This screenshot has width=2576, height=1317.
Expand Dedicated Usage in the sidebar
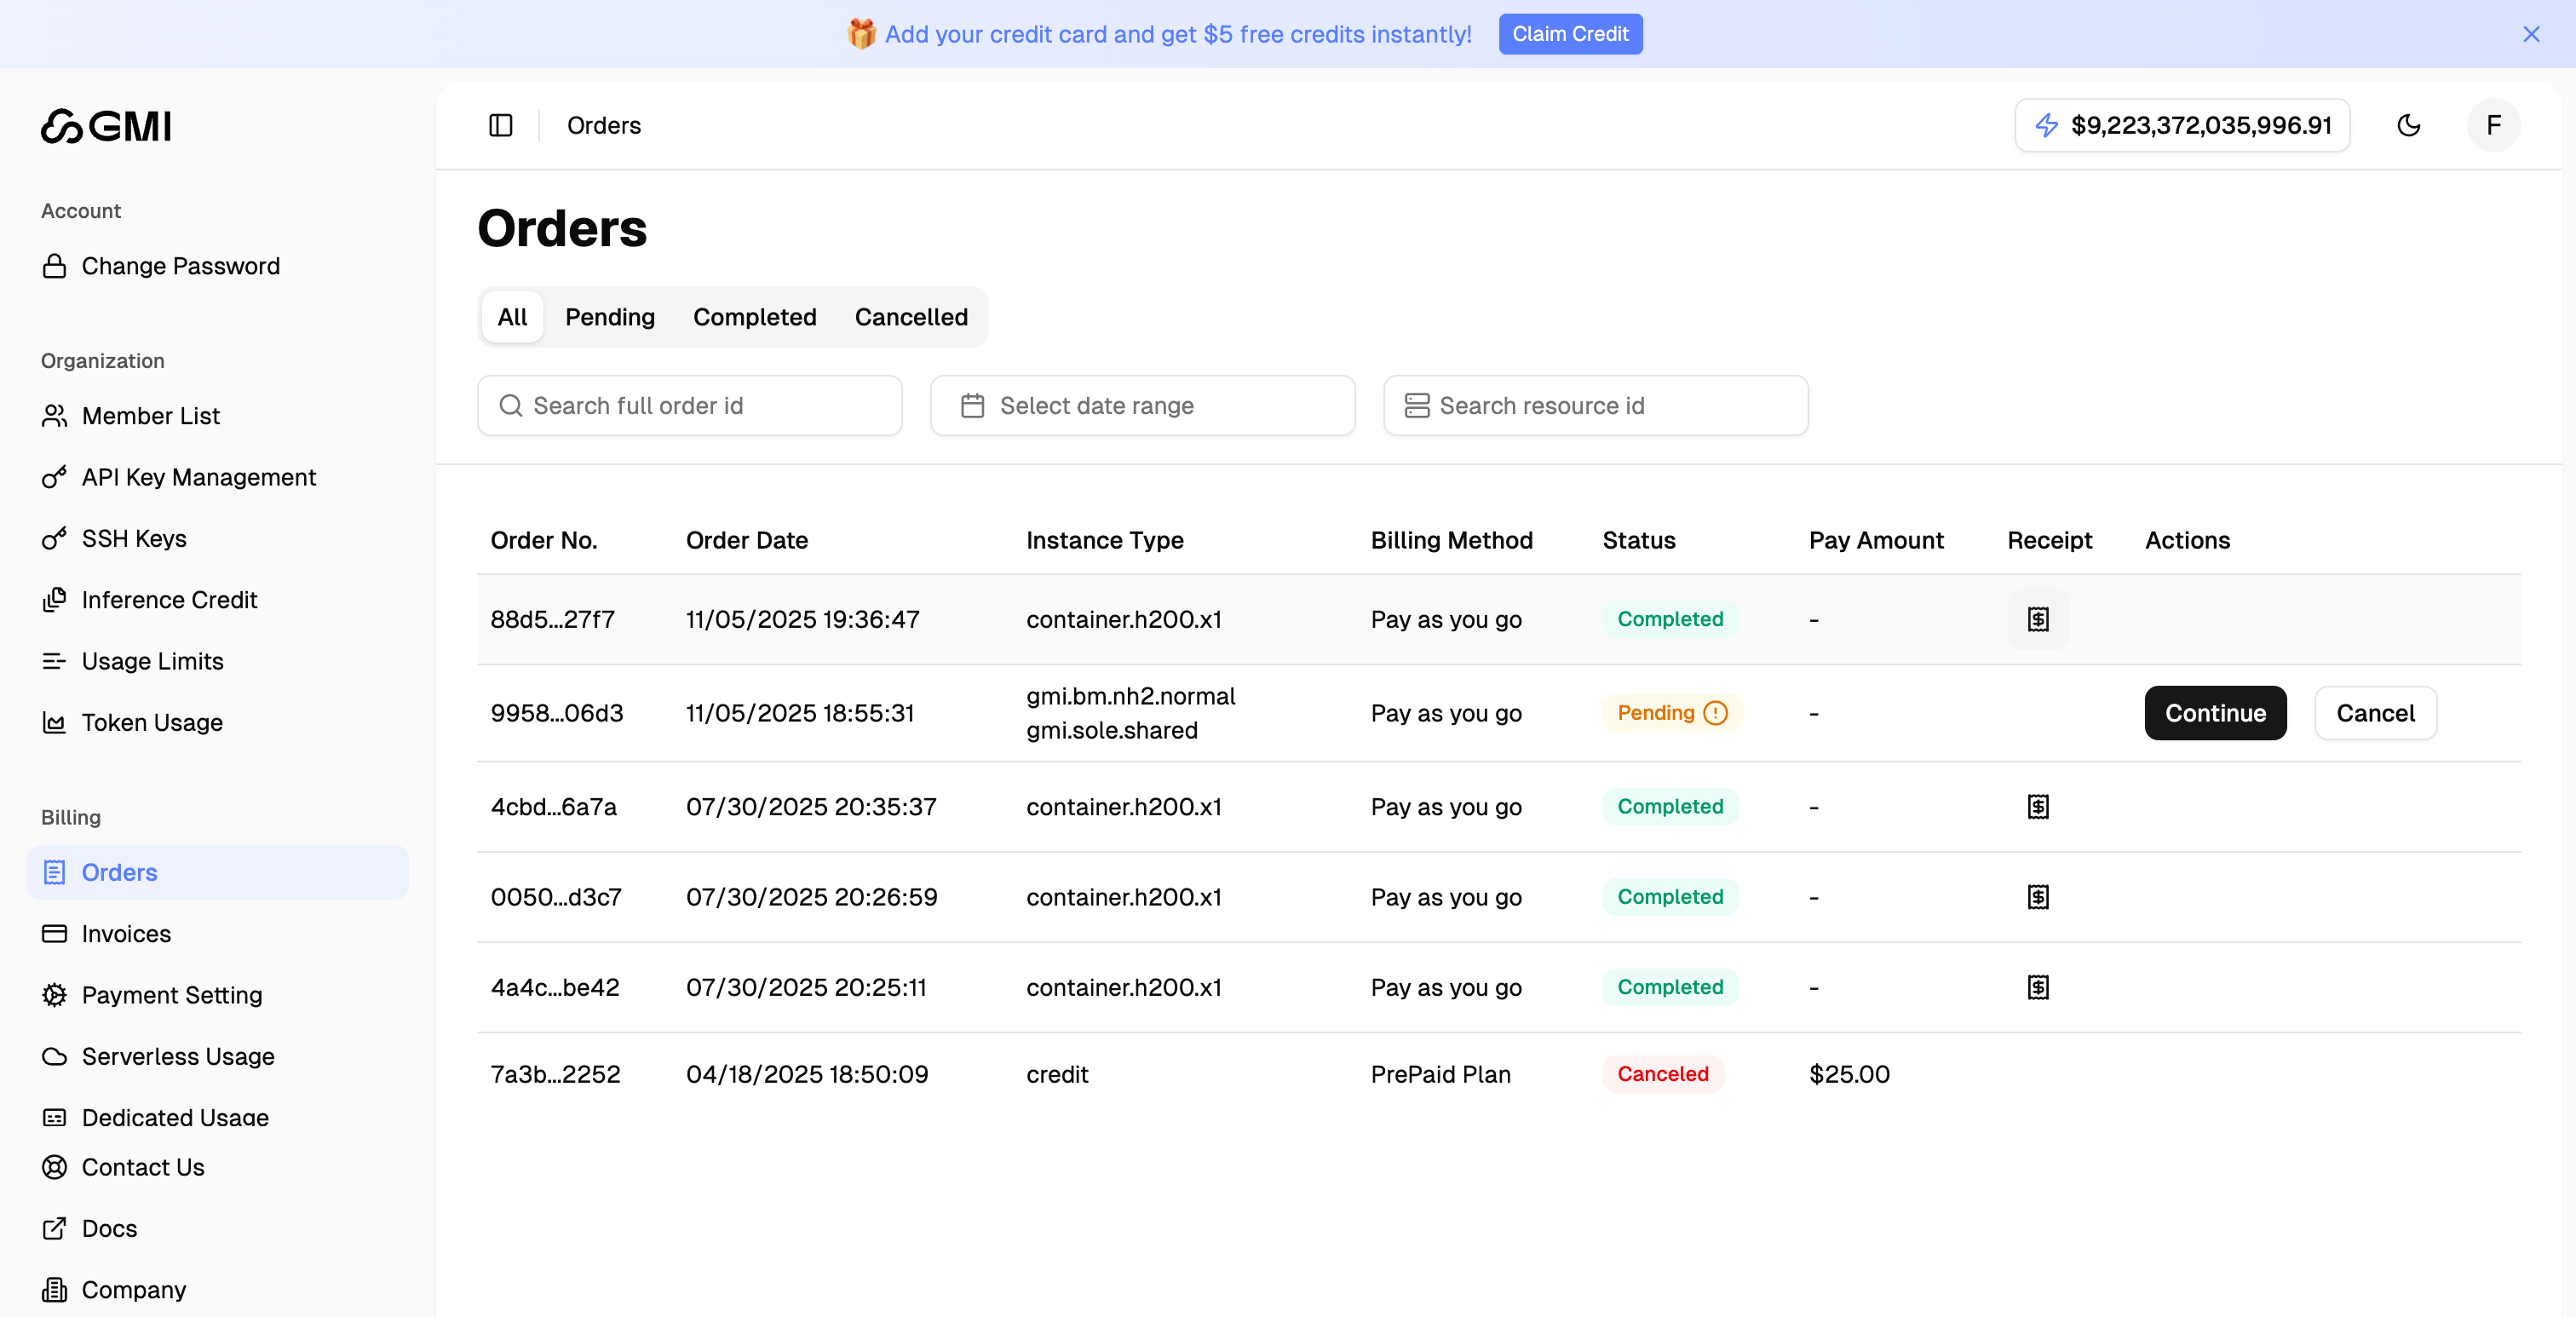[x=175, y=1117]
